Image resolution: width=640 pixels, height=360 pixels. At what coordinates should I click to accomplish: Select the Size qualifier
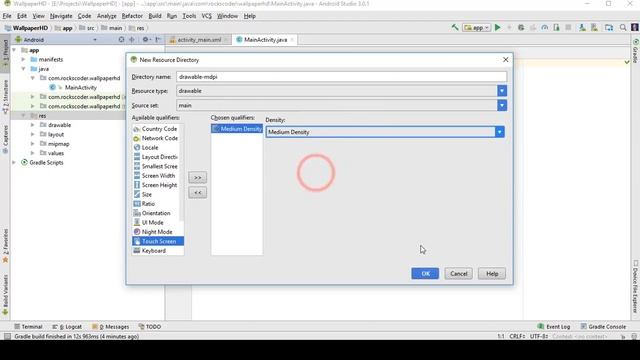158,194
